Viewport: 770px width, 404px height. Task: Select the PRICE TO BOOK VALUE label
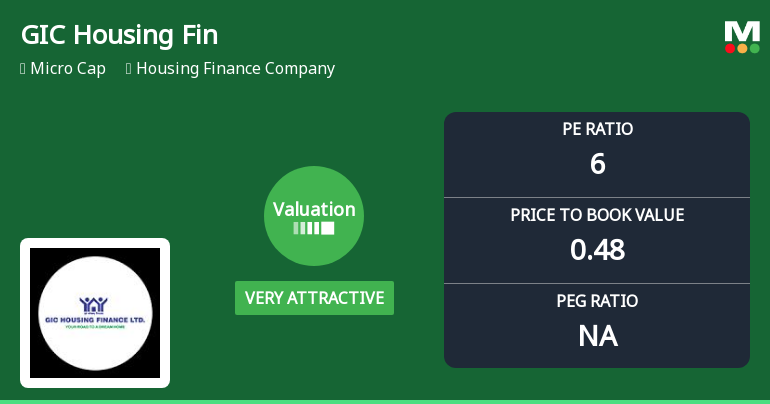[597, 215]
